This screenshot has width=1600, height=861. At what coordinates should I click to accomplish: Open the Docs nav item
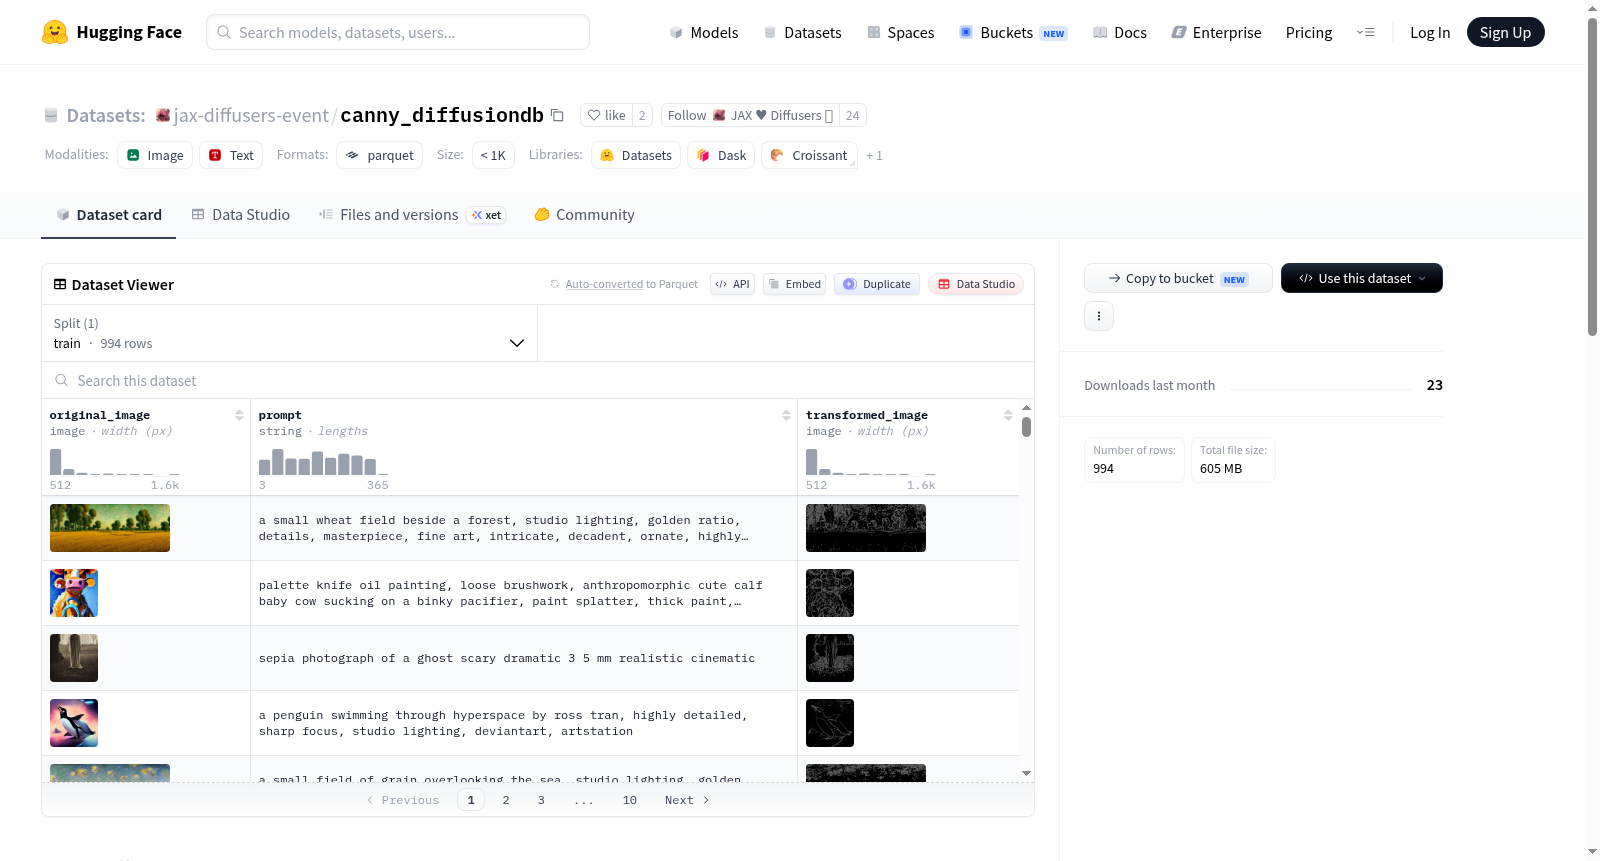pyautogui.click(x=1120, y=32)
